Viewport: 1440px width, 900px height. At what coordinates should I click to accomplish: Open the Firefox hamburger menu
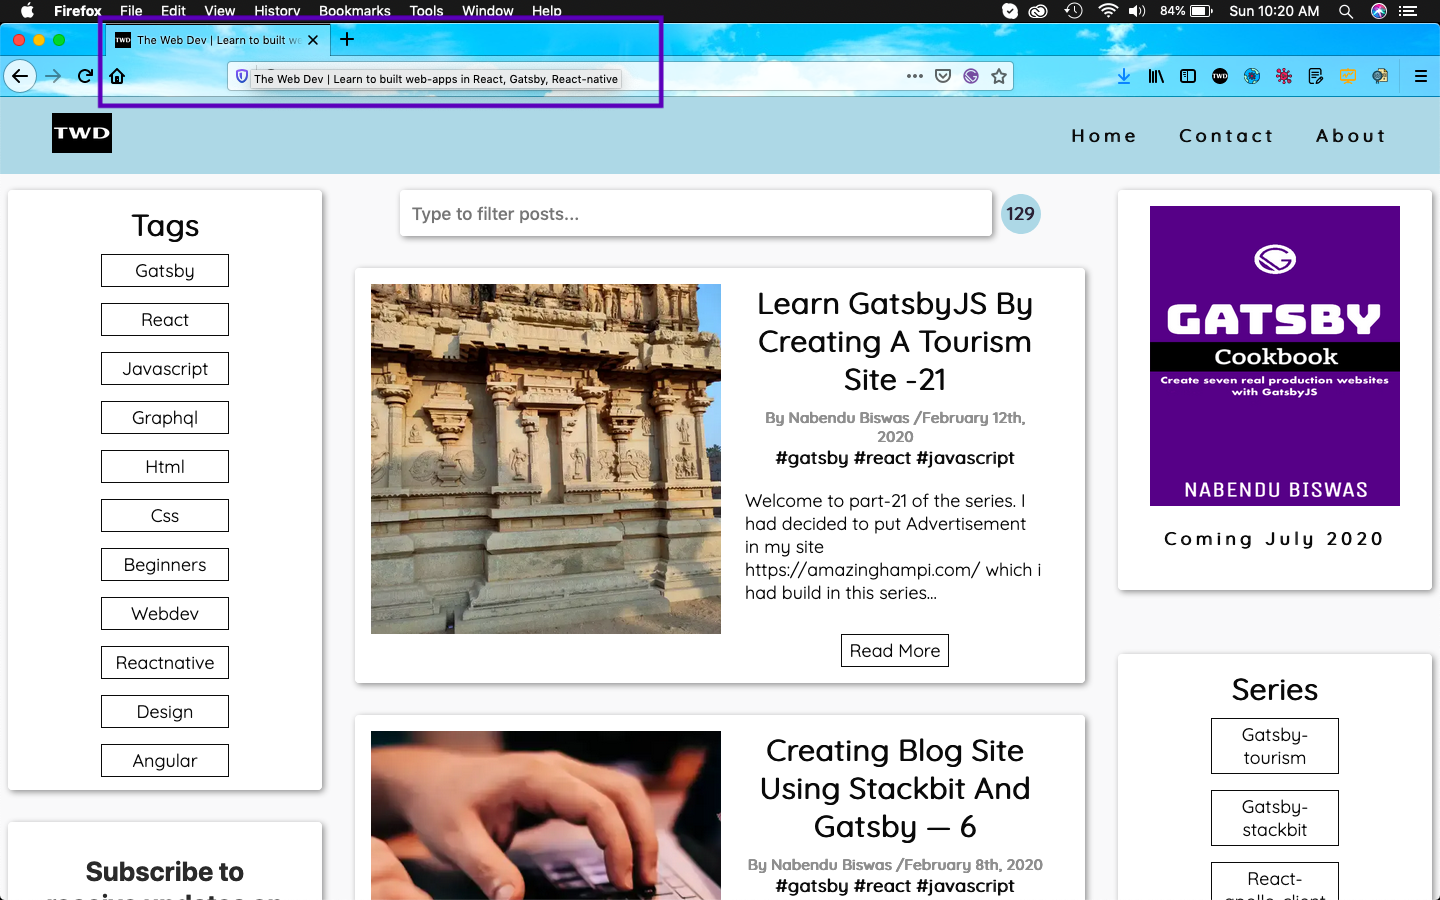coord(1420,76)
